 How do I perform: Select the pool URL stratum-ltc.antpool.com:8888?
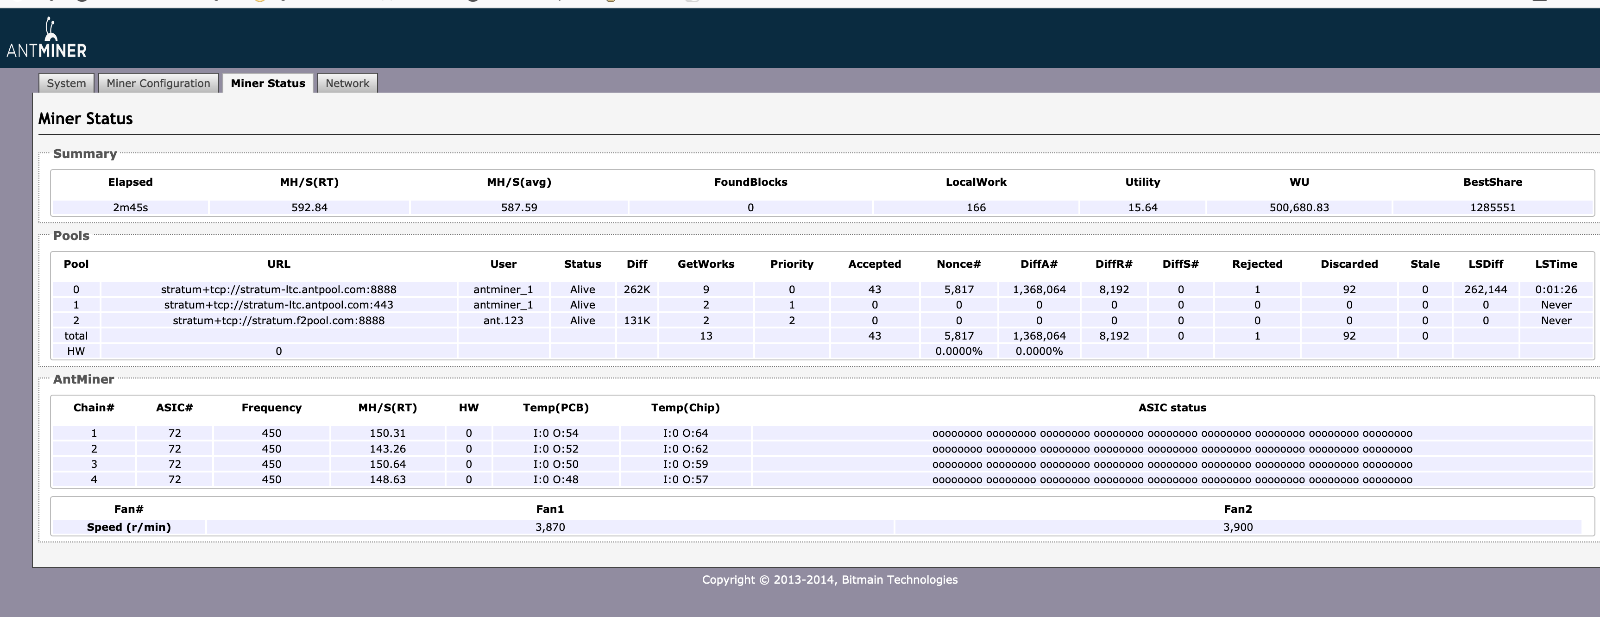(279, 289)
